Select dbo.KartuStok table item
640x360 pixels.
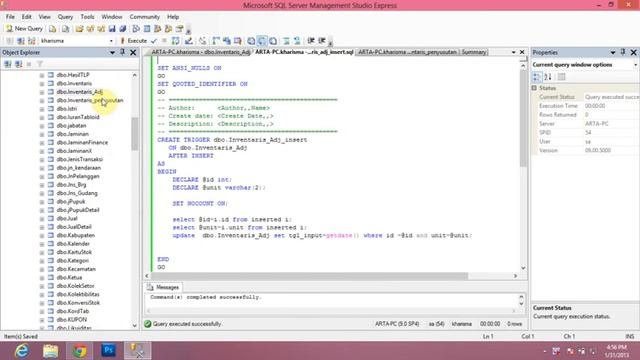point(74,252)
